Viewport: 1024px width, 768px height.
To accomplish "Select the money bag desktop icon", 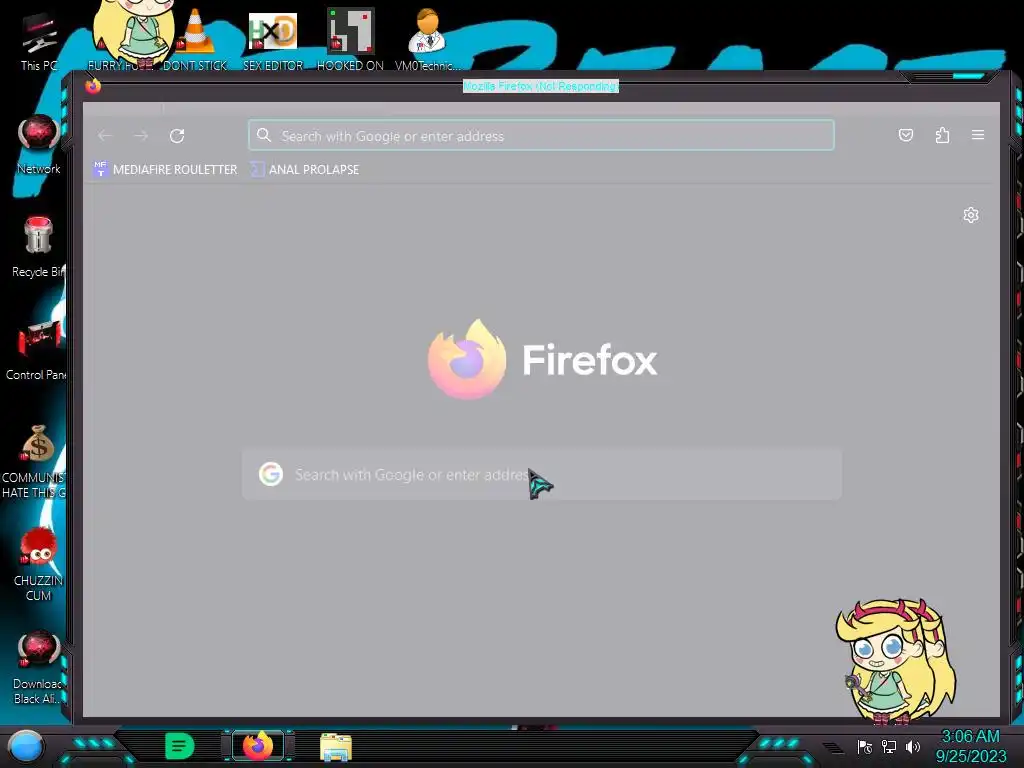I will point(36,461).
